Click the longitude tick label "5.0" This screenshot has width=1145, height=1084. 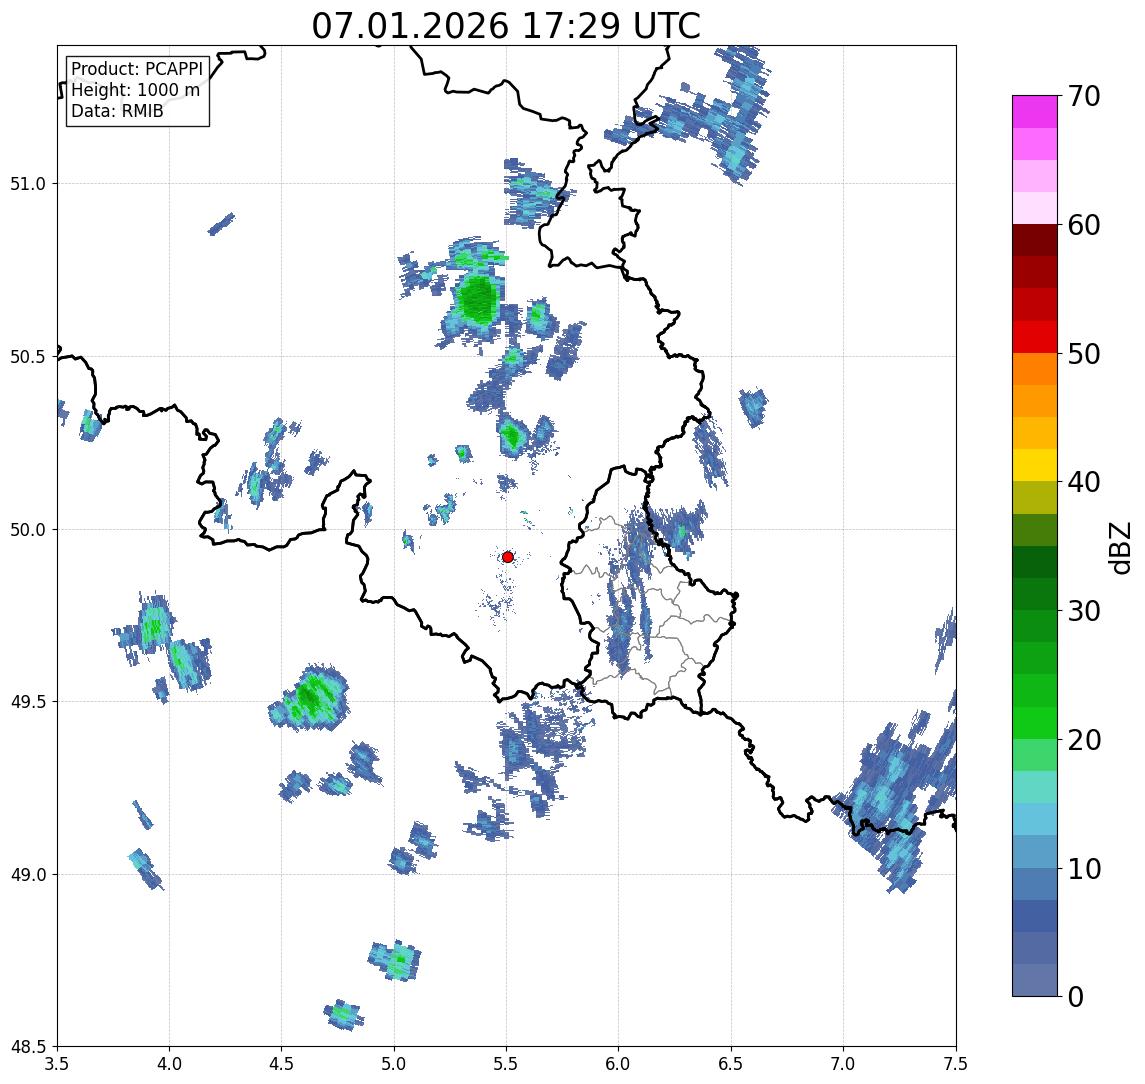394,1063
